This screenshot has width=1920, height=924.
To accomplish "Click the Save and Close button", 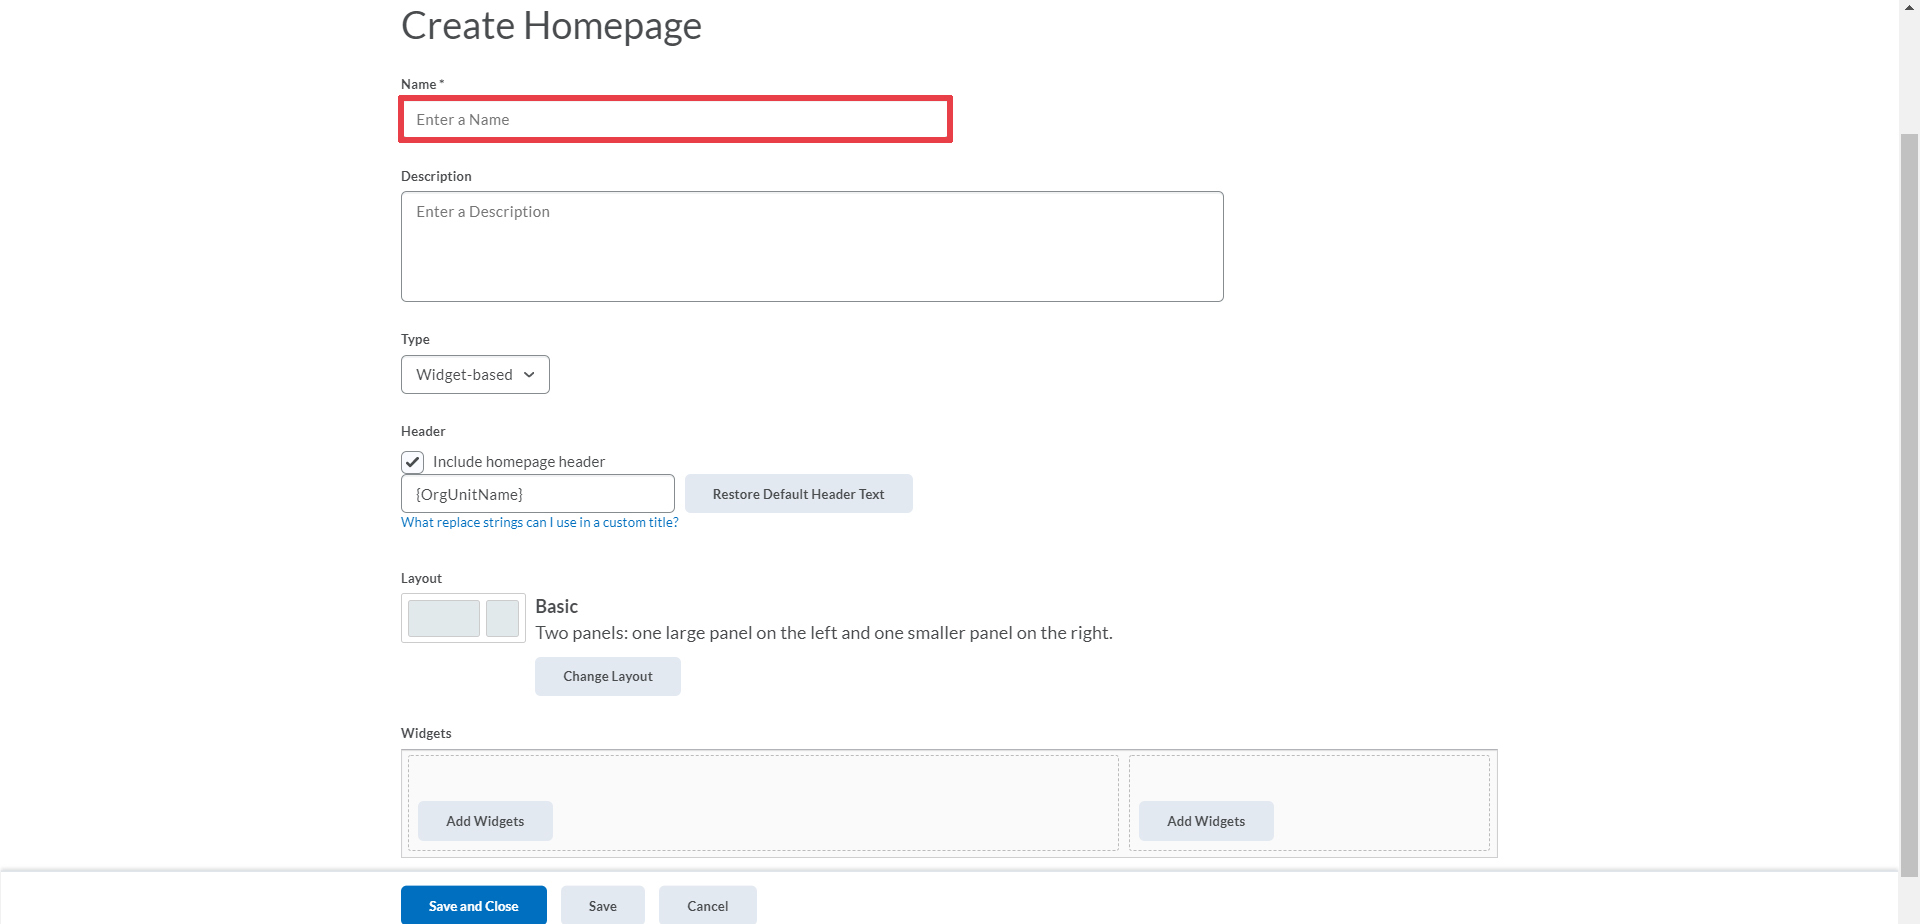I will click(x=473, y=906).
